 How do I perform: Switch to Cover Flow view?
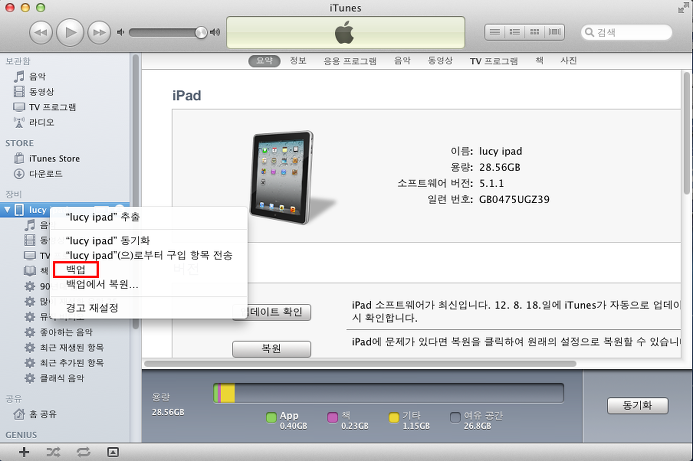click(554, 32)
